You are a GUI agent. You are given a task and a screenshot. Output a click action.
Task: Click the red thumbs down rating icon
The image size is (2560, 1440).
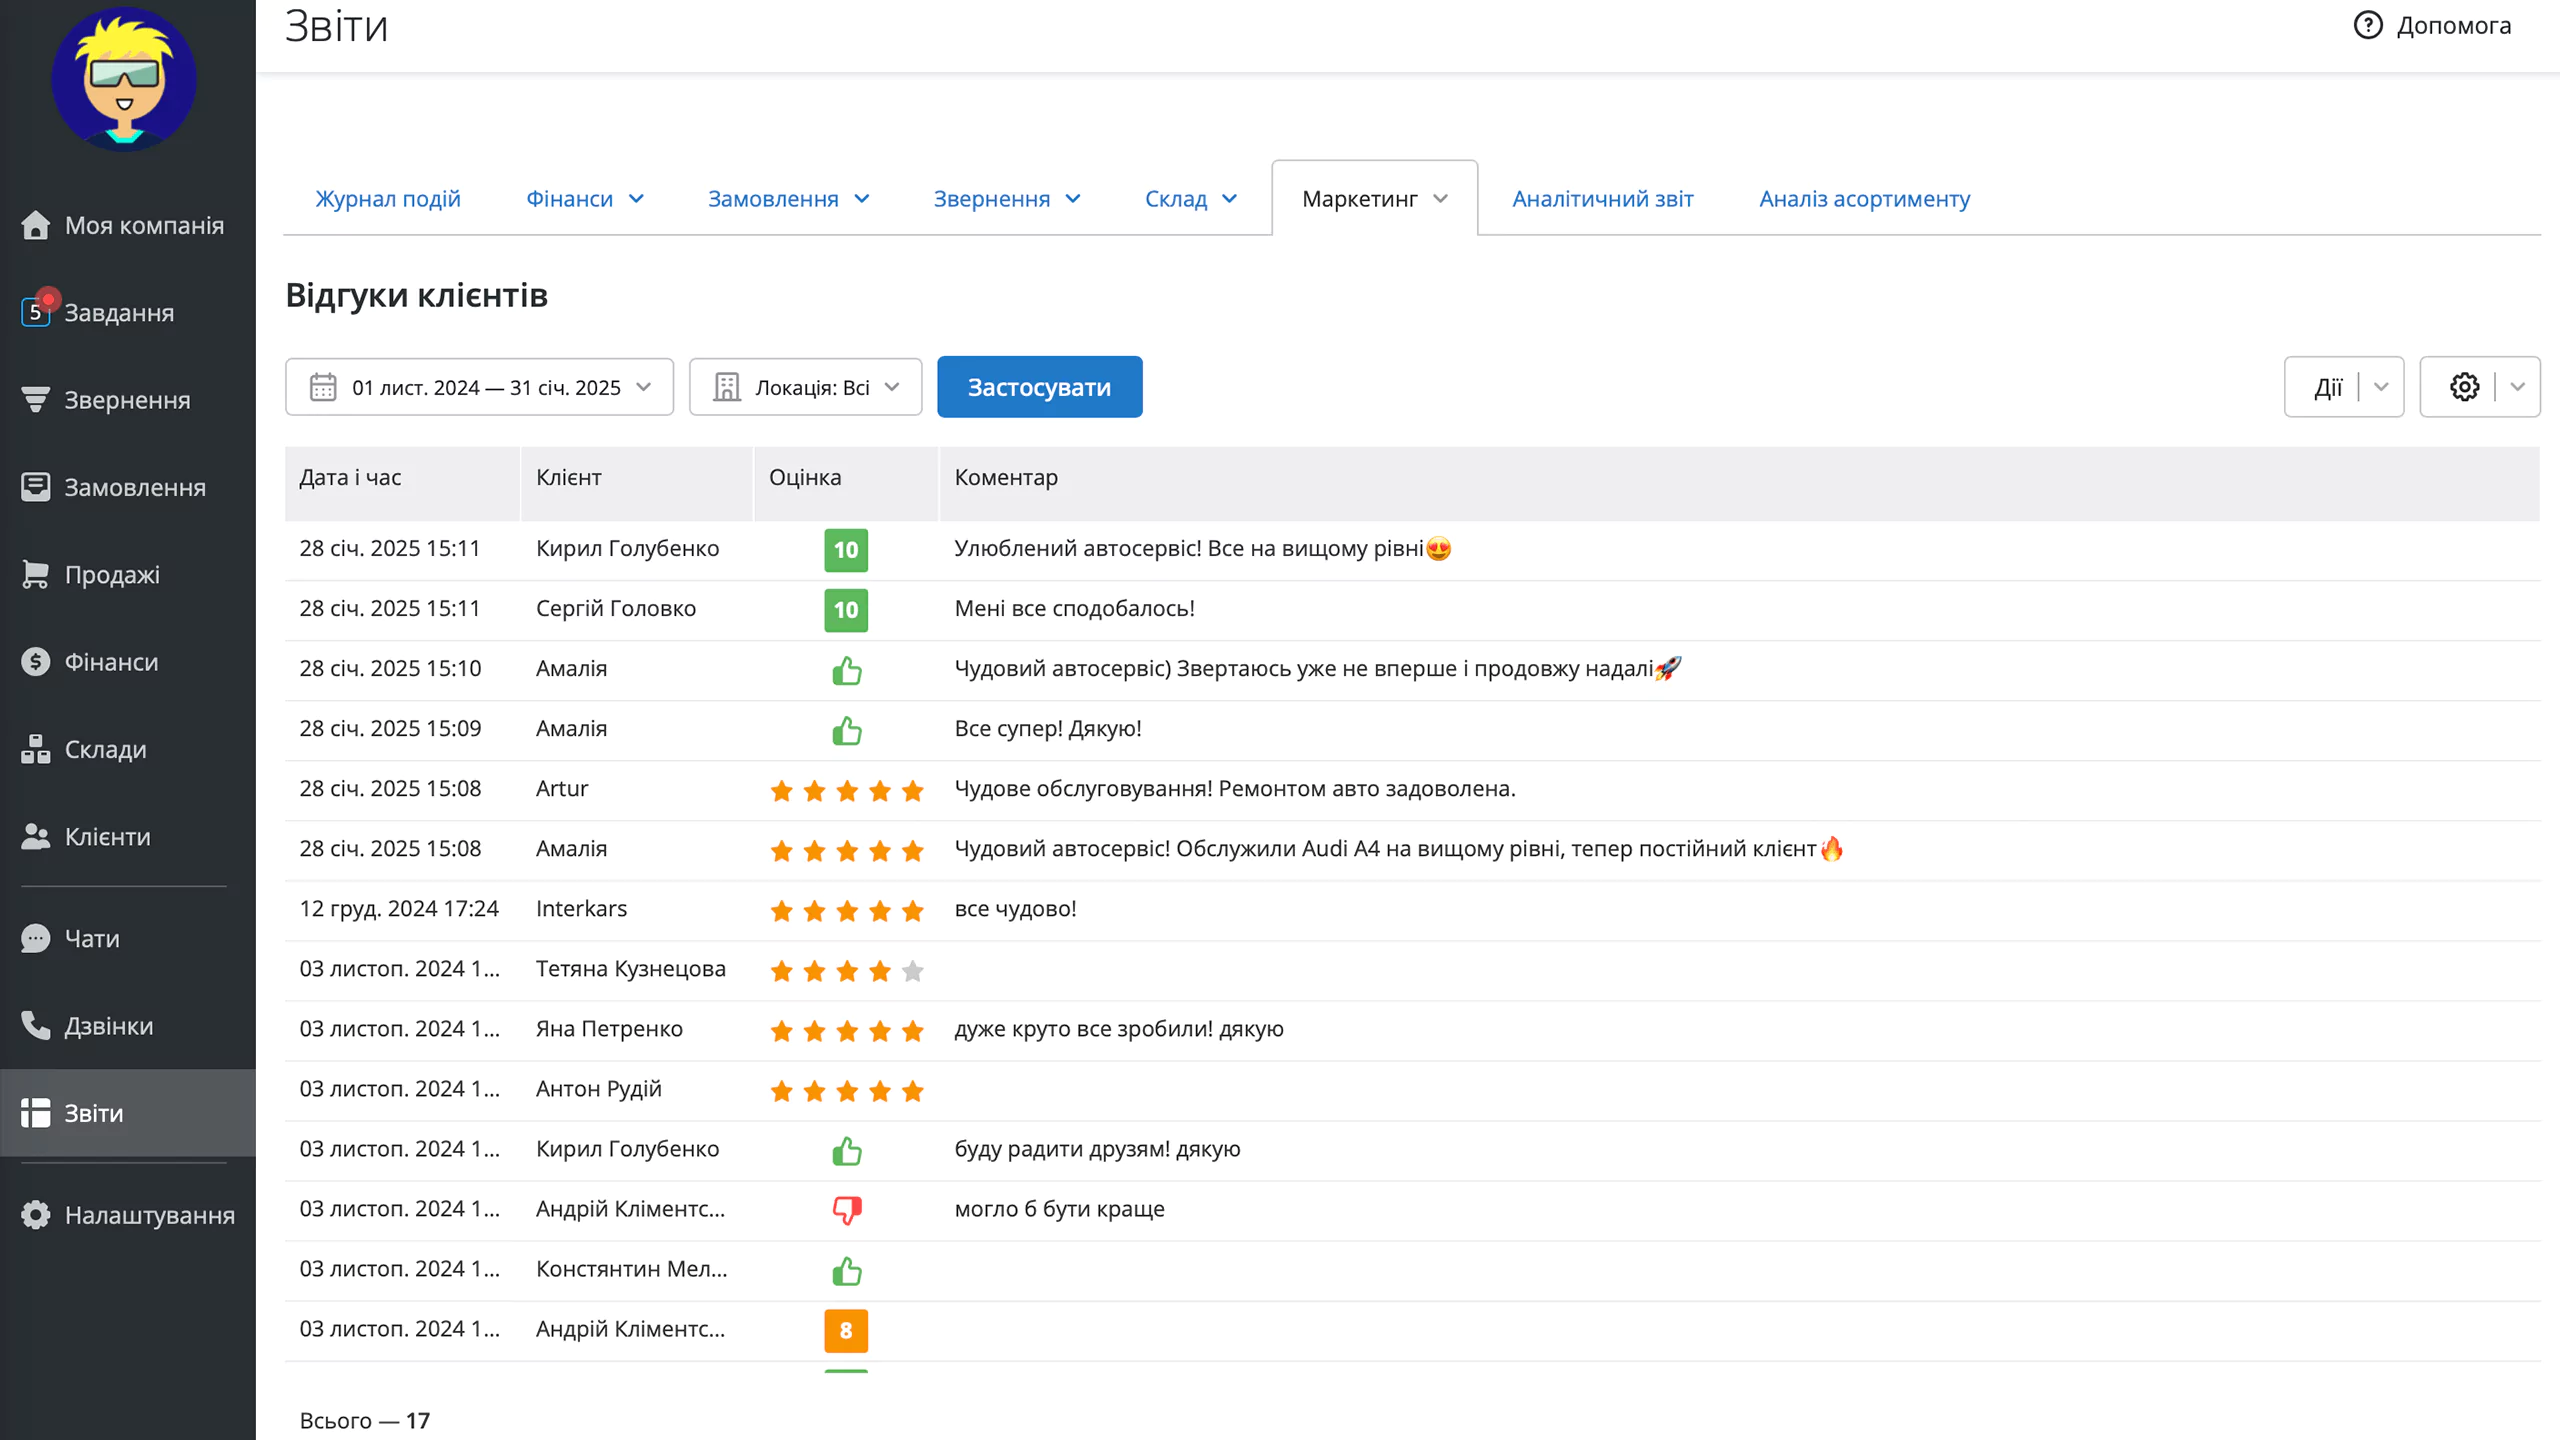point(847,1210)
